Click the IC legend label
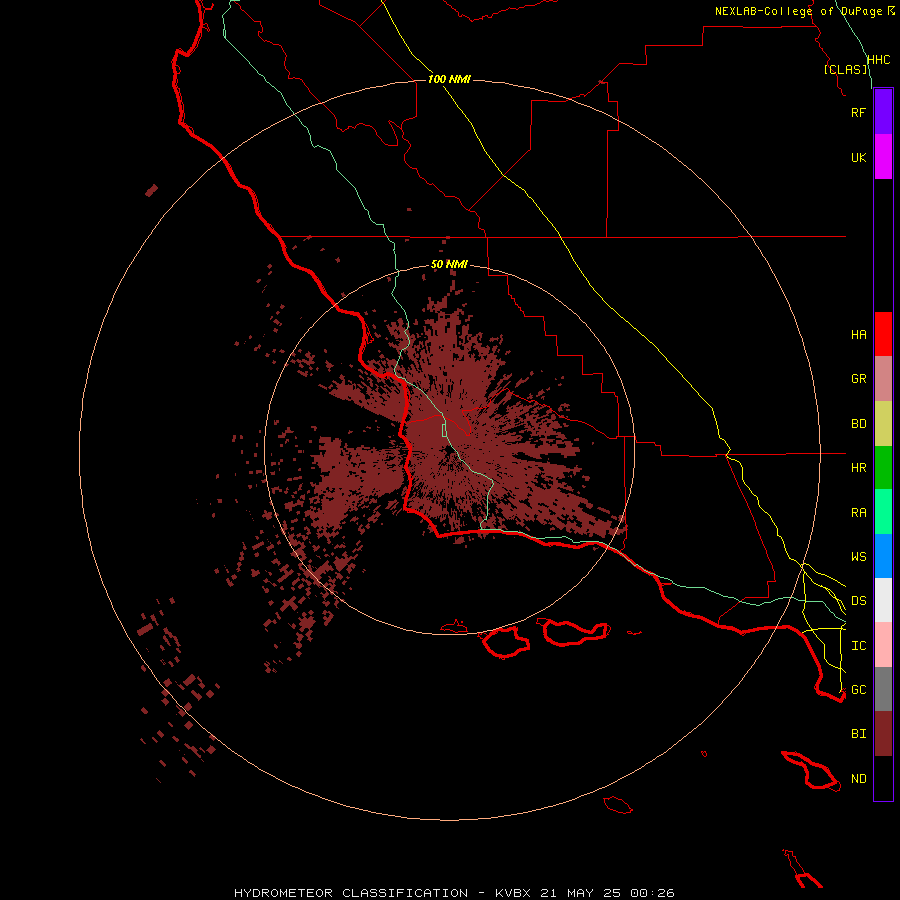The width and height of the screenshot is (900, 900). (x=858, y=646)
